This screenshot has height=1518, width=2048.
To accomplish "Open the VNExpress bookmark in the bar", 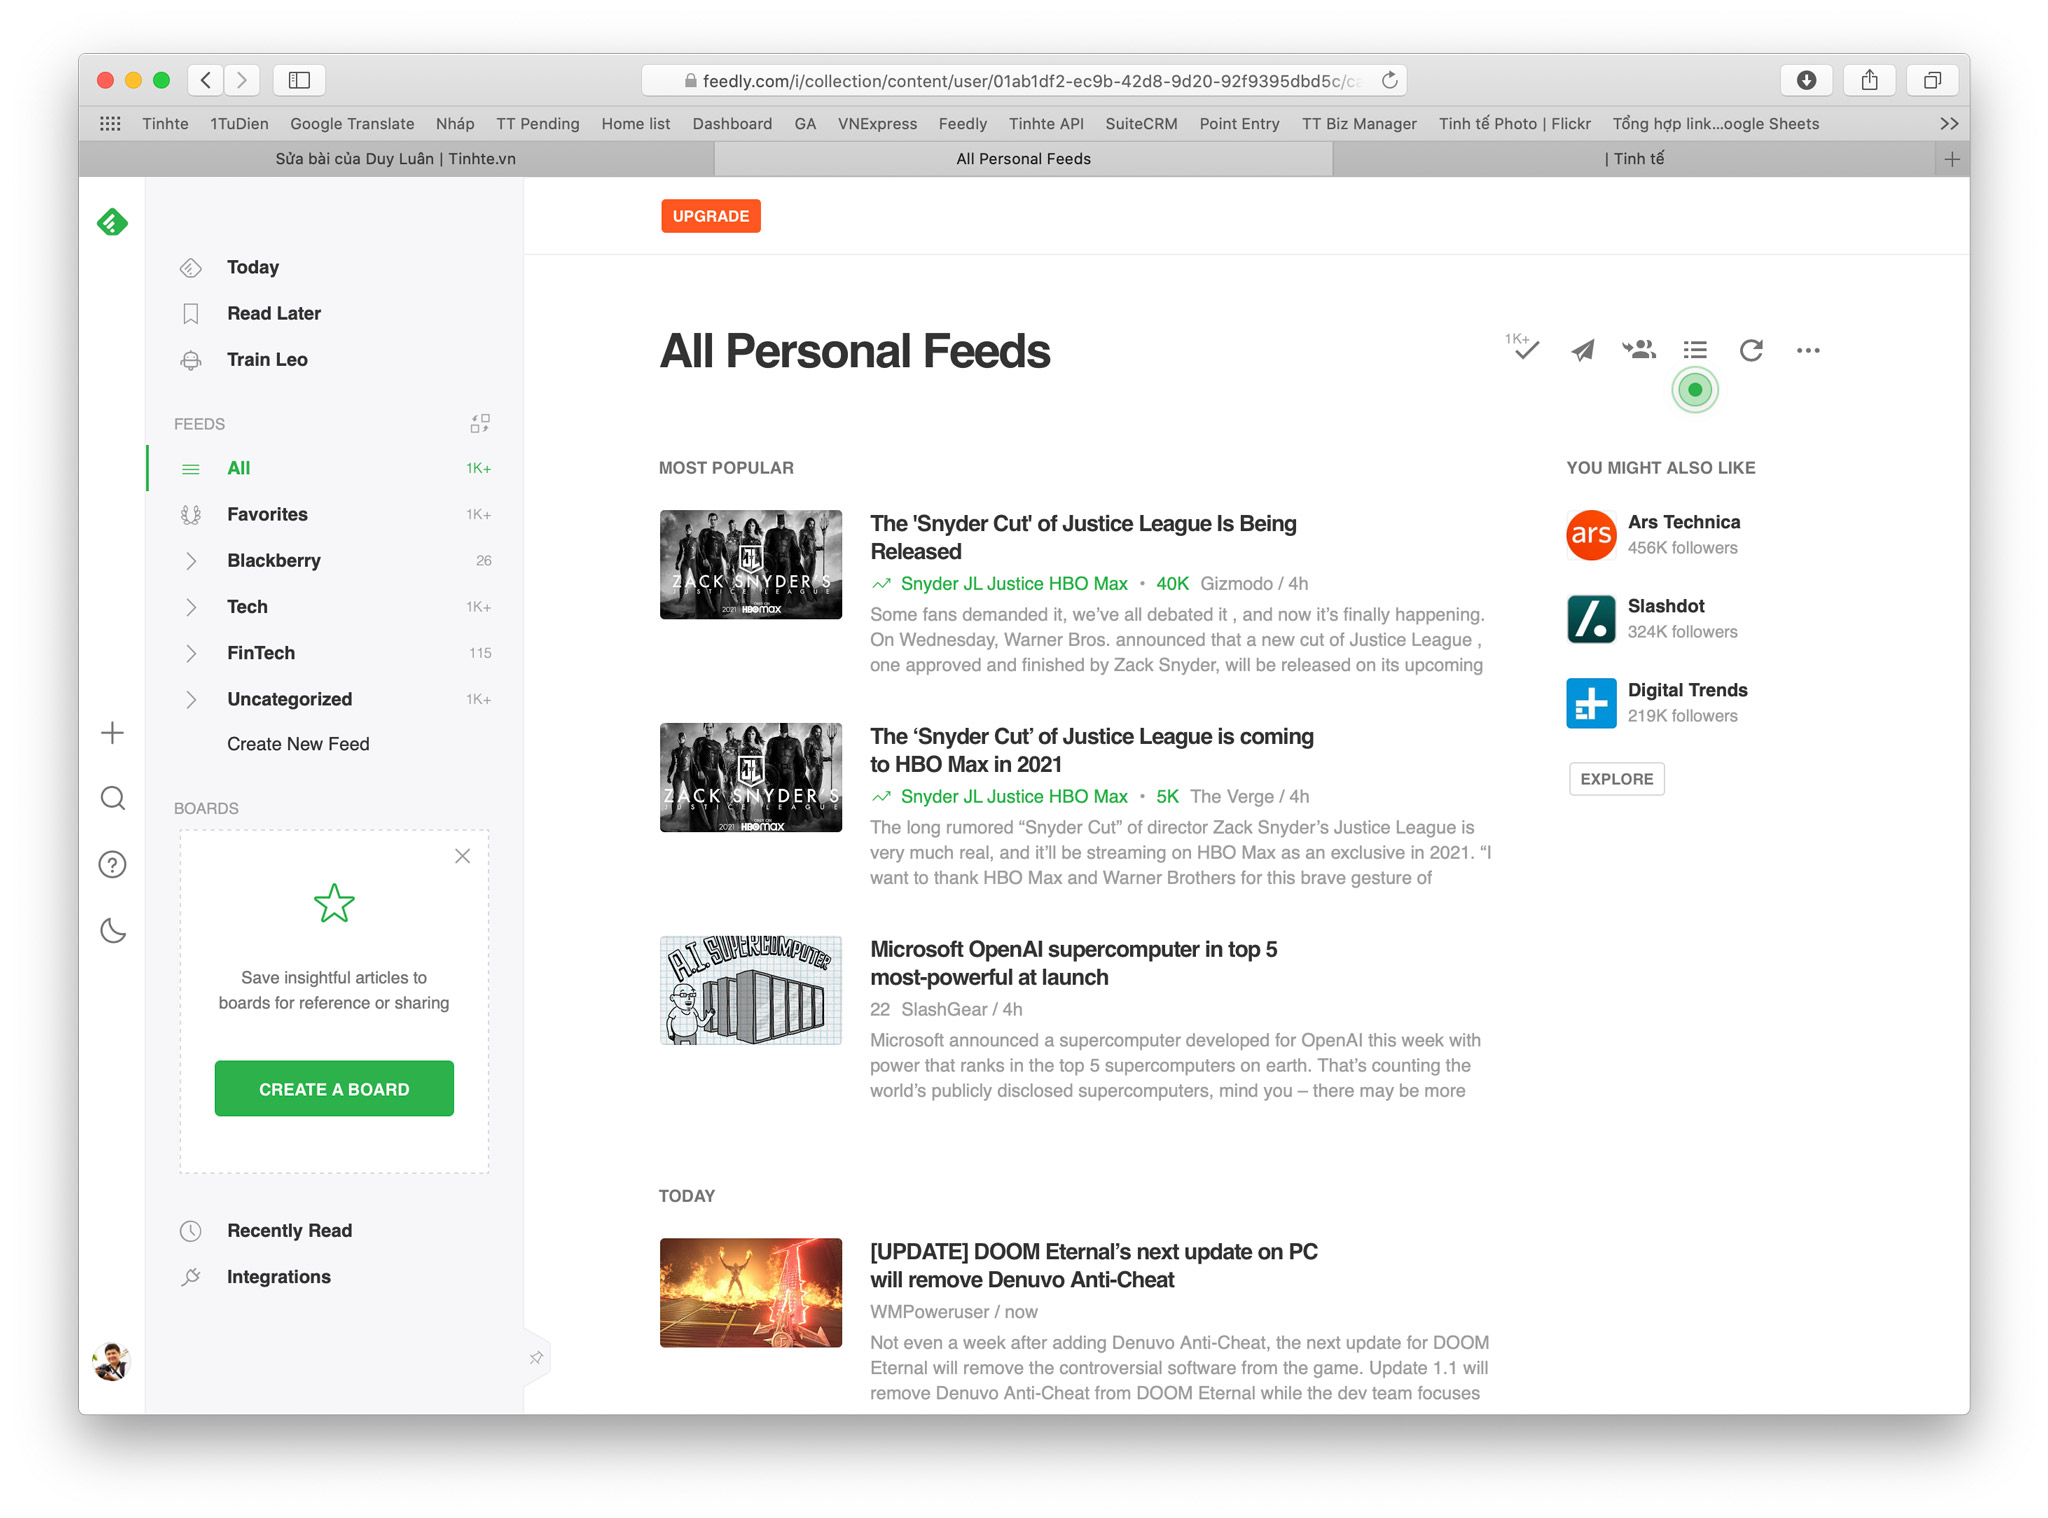I will click(x=877, y=124).
